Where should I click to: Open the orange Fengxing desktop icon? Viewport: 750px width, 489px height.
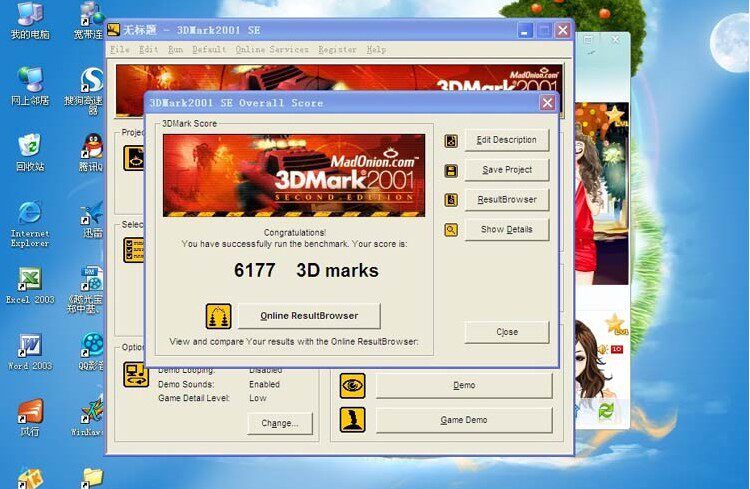pyautogui.click(x=30, y=418)
